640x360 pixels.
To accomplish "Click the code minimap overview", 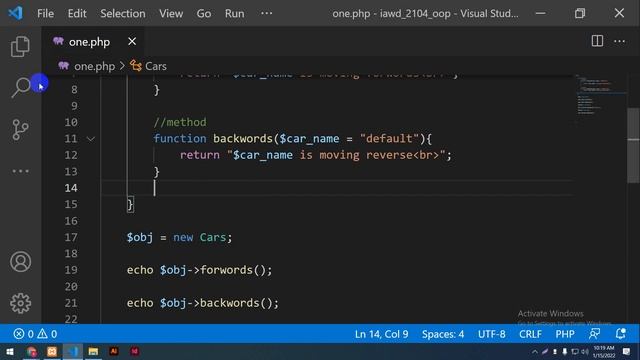I will coord(600,96).
